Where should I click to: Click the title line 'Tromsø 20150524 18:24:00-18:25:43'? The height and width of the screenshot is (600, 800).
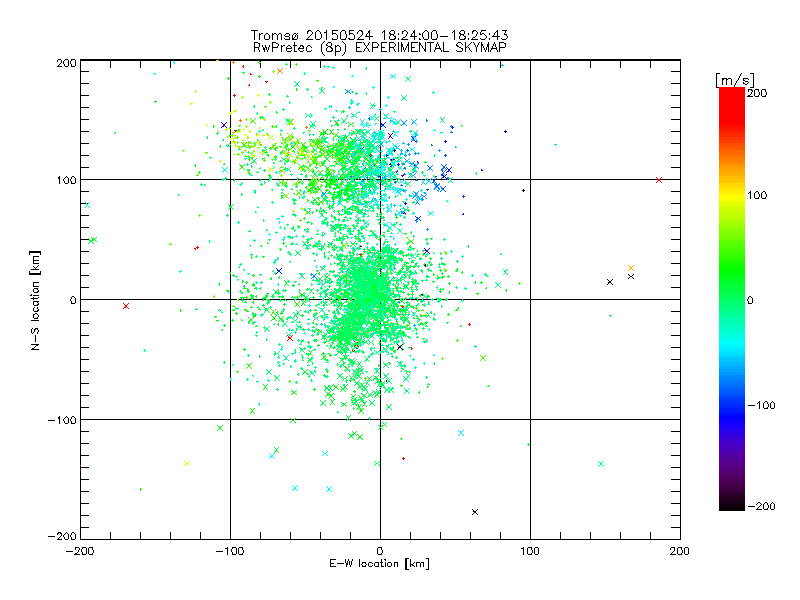click(379, 35)
